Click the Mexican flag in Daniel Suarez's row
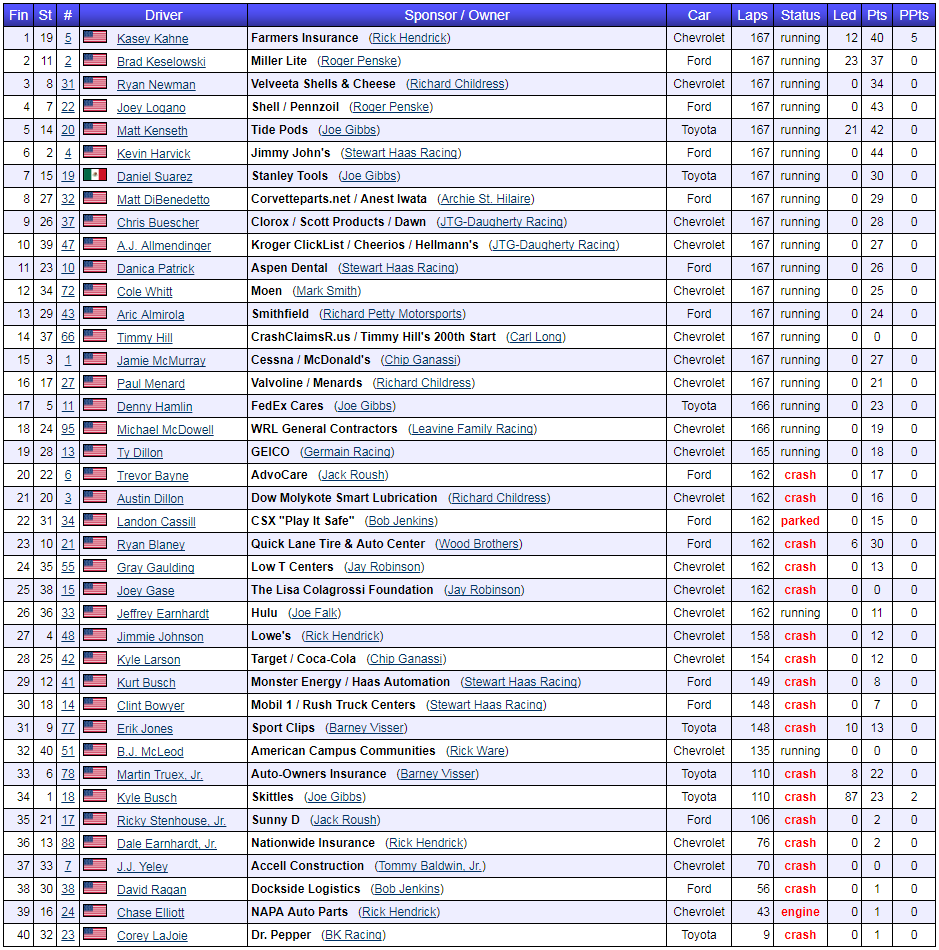 click(x=95, y=175)
